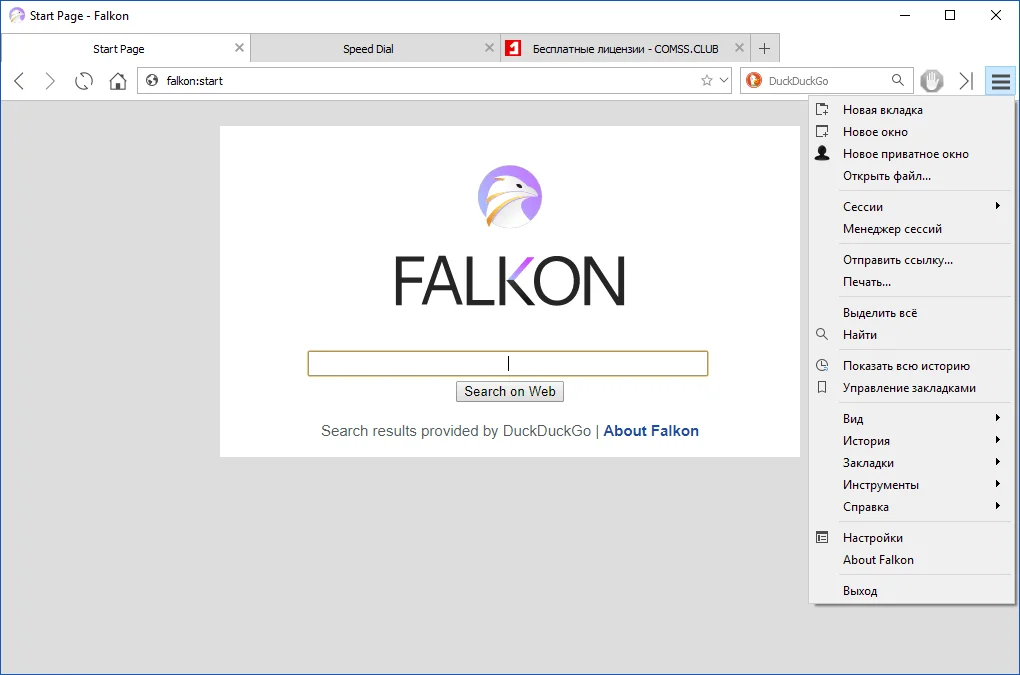Click the start page search input box

[x=508, y=364]
